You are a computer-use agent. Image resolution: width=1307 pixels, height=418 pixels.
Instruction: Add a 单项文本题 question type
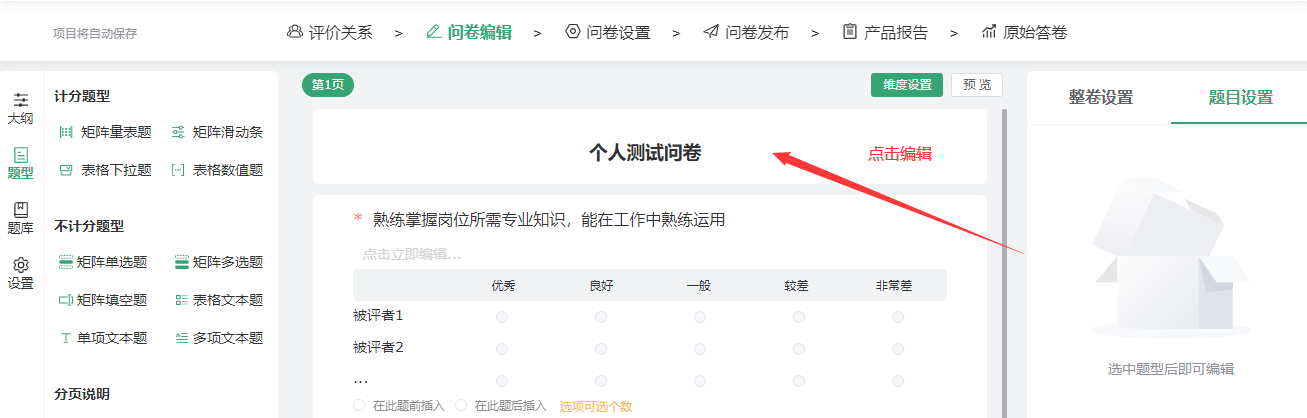point(103,338)
